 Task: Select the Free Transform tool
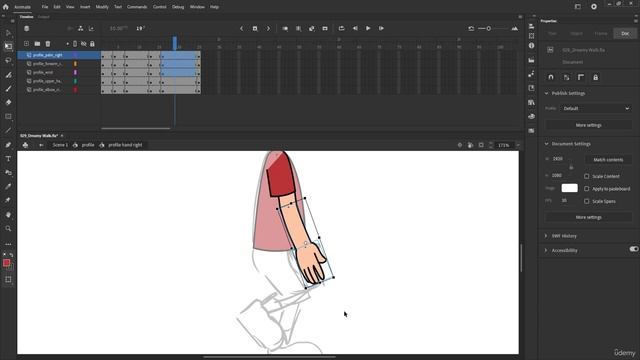8,47
